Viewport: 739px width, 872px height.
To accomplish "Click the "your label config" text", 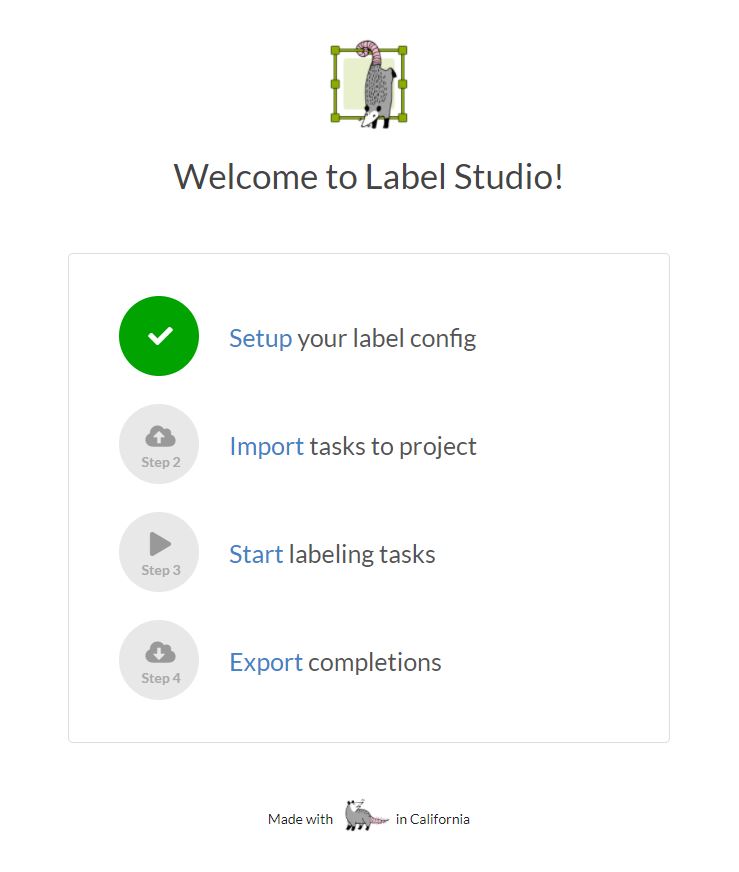I will 387,339.
